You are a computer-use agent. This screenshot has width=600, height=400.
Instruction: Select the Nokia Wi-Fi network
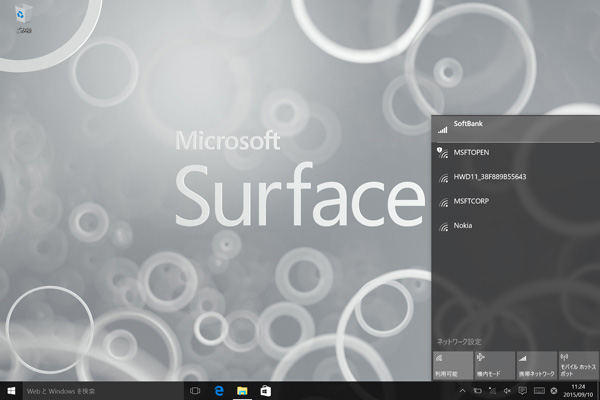(515, 226)
